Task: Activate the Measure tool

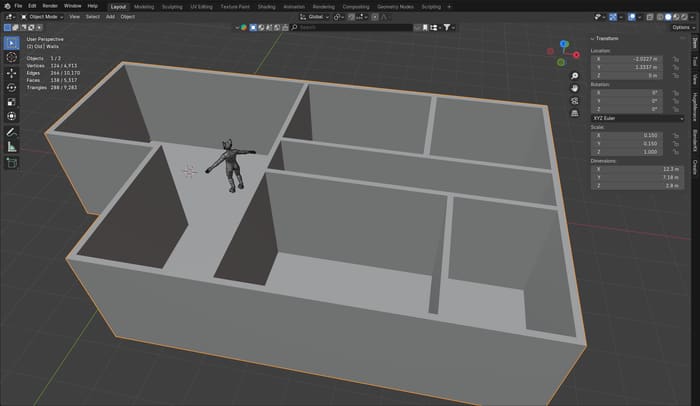Action: pos(11,146)
